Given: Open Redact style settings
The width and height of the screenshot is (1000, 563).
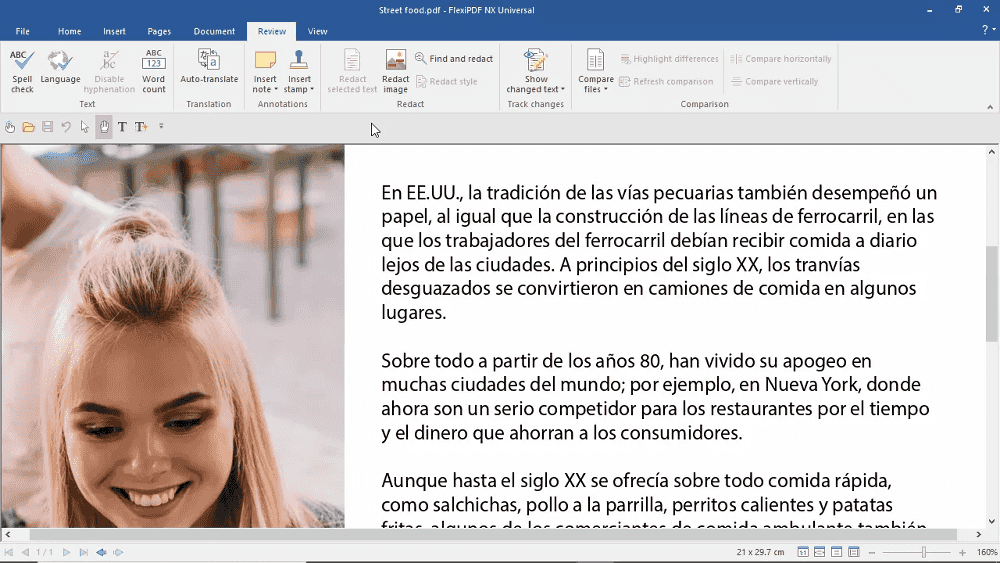Looking at the screenshot, I should click(446, 82).
